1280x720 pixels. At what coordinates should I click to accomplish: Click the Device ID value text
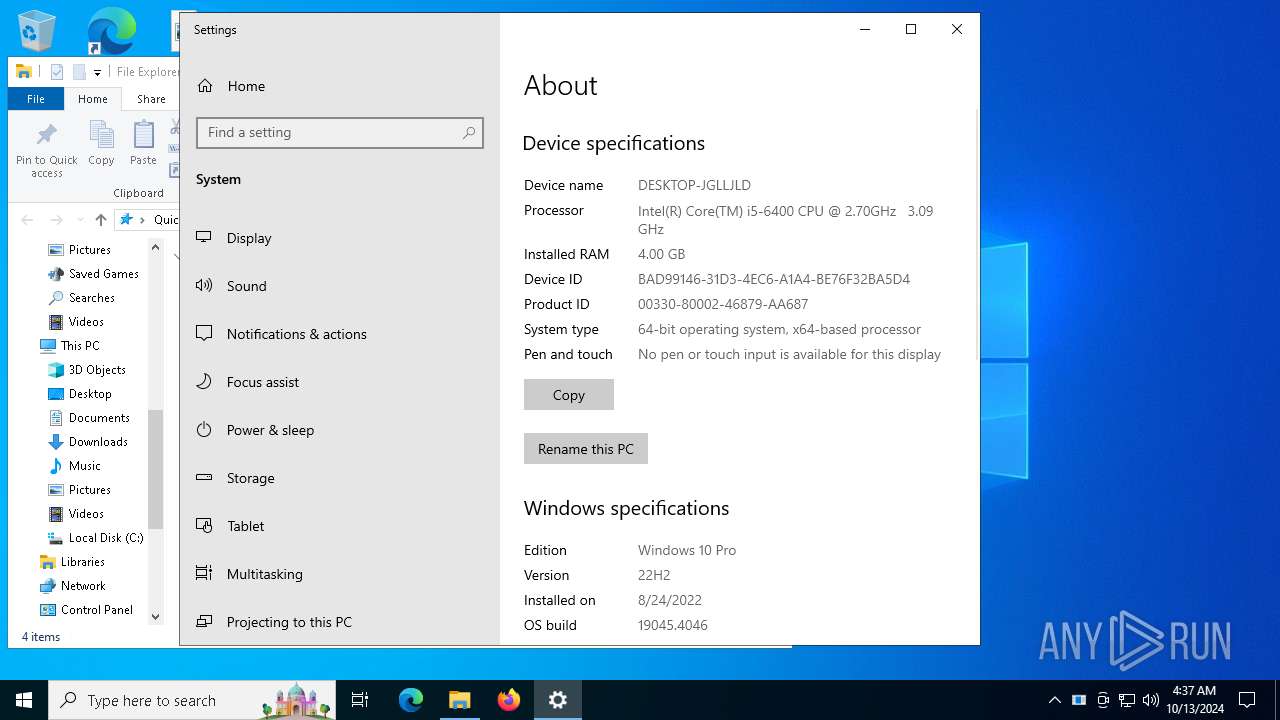point(774,279)
